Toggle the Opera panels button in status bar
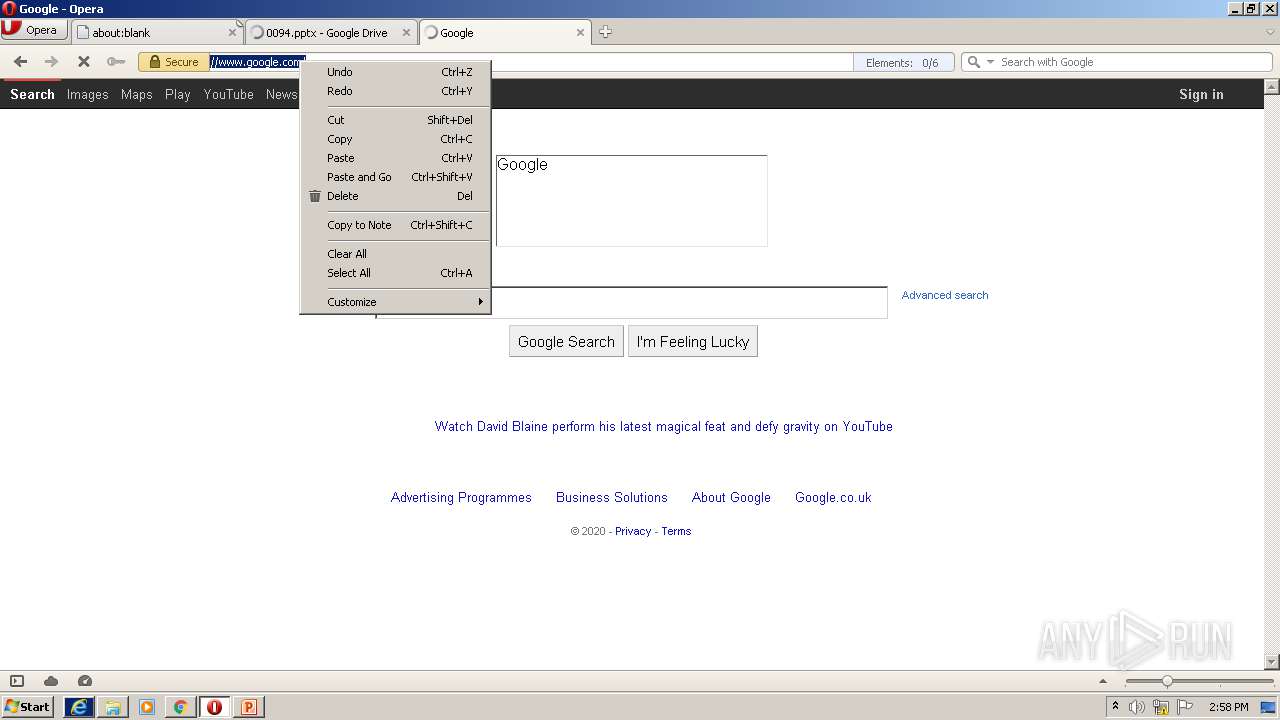Viewport: 1280px width, 720px height. [x=17, y=681]
